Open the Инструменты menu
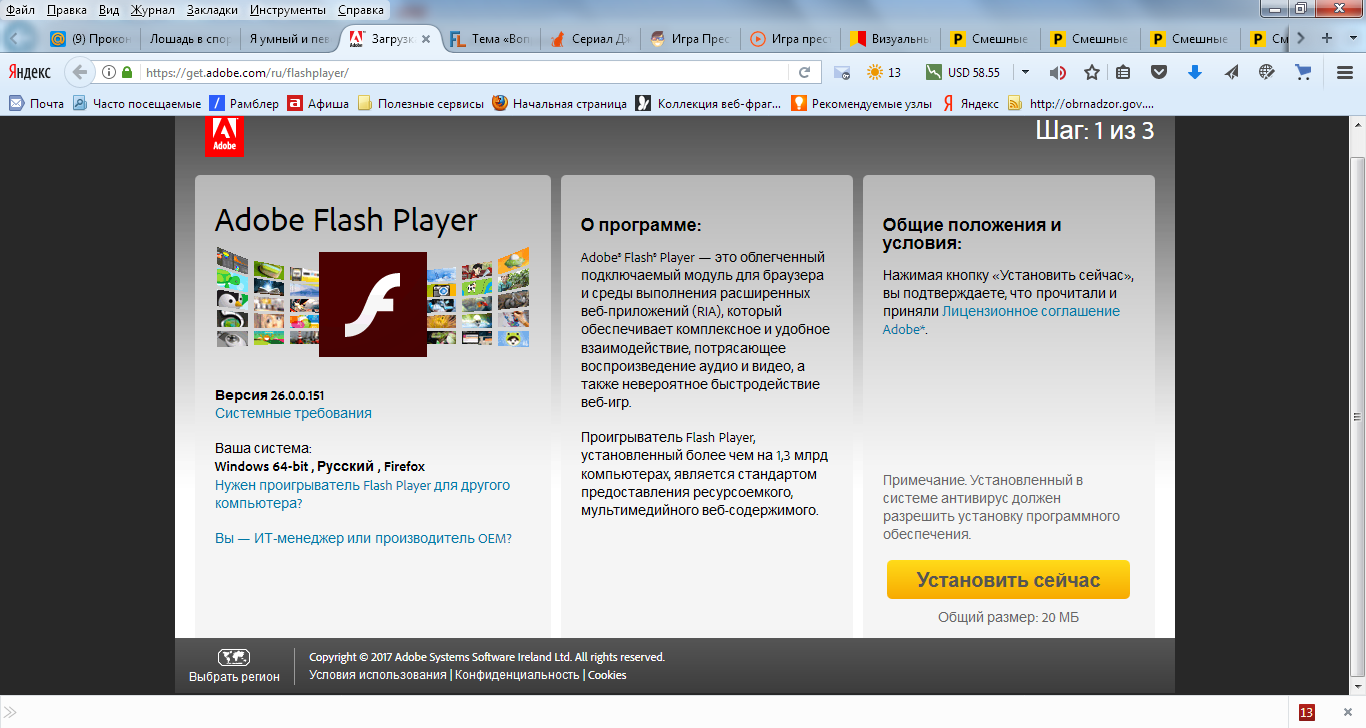Viewport: 1366px width, 728px height. pyautogui.click(x=288, y=10)
